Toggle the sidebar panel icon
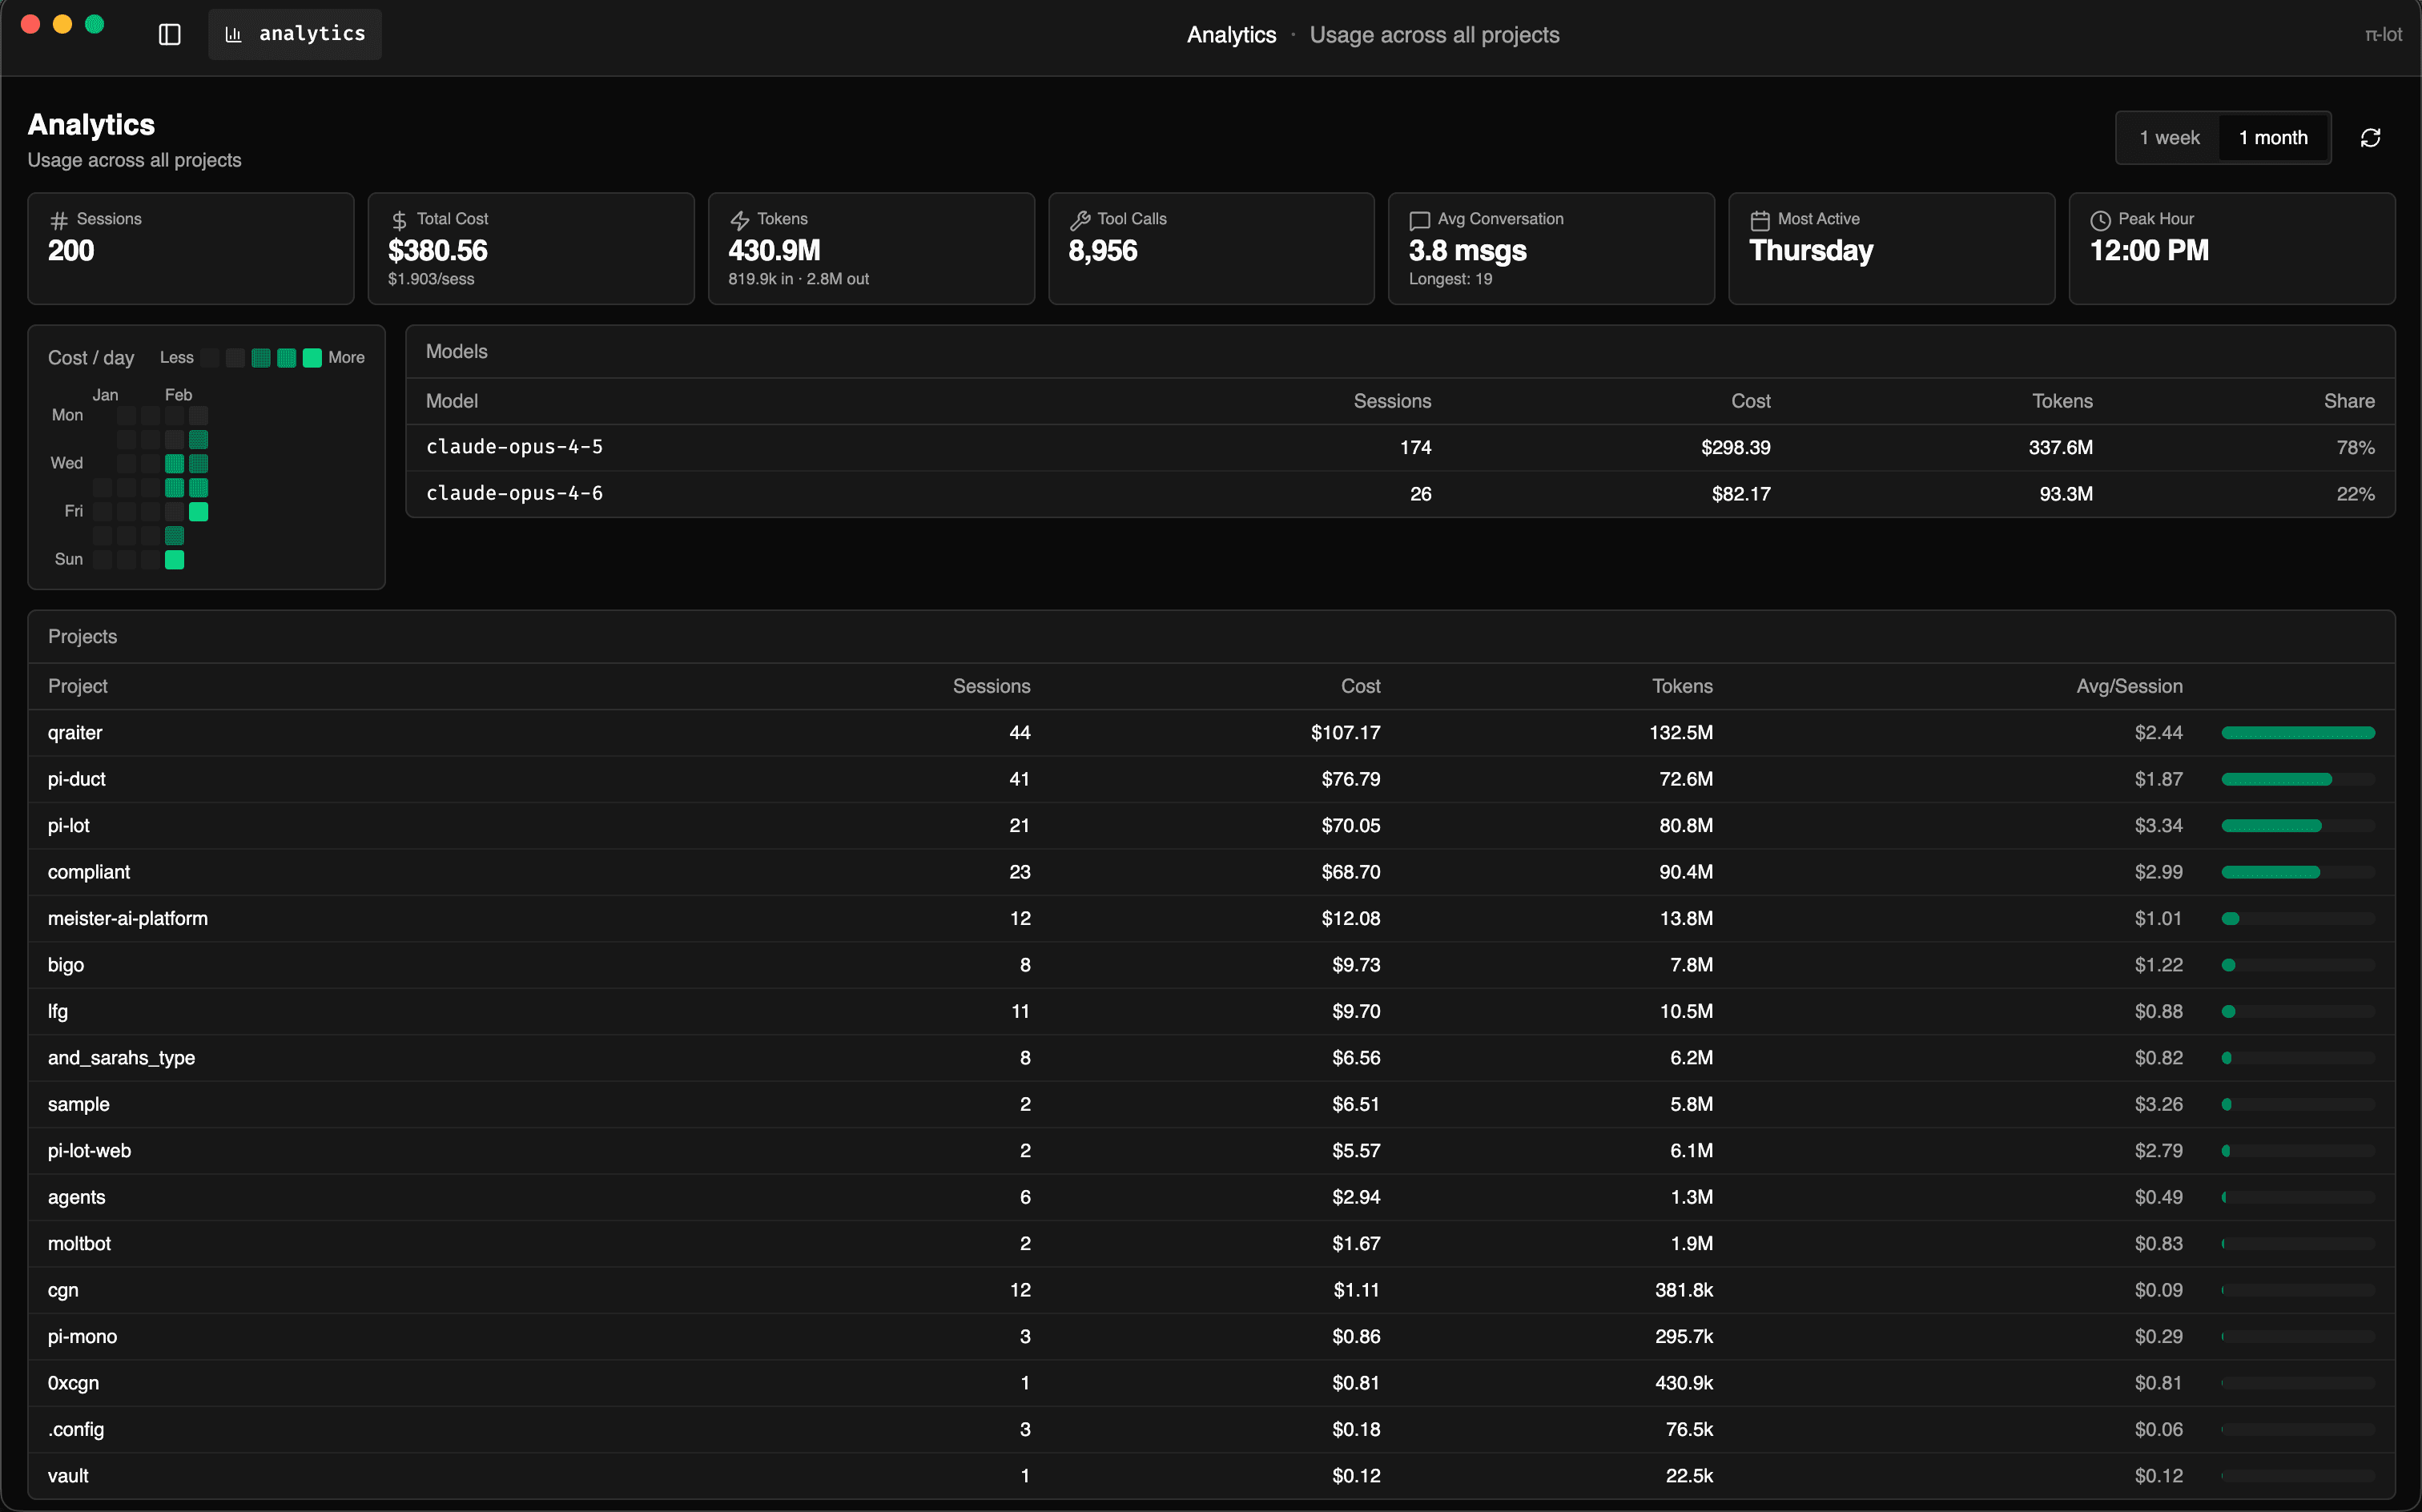2422x1512 pixels. (169, 34)
